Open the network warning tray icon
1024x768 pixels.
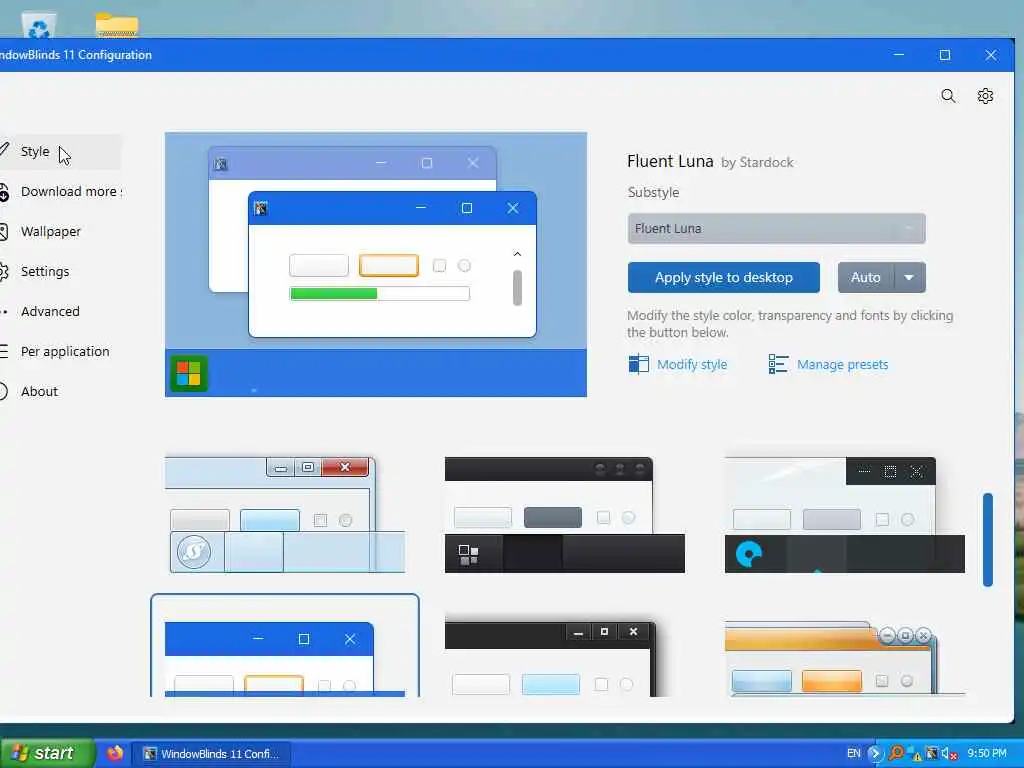915,754
